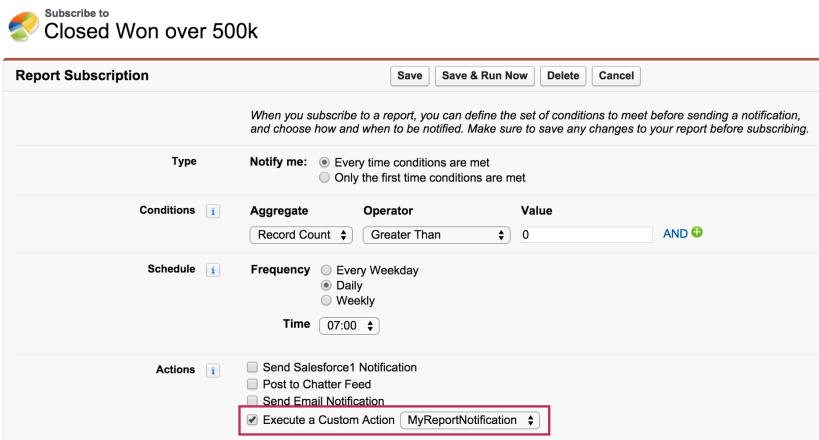Click the info icon next to Schedule
The width and height of the screenshot is (819, 440).
(212, 271)
